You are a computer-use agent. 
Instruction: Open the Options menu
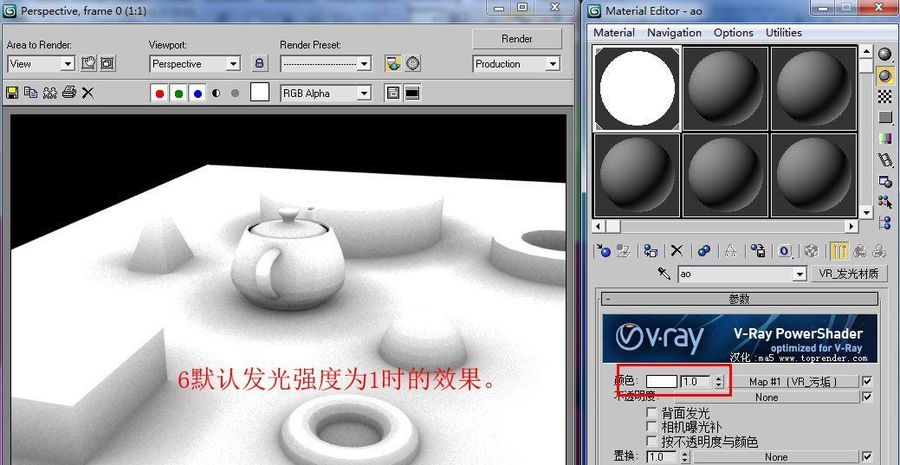733,33
